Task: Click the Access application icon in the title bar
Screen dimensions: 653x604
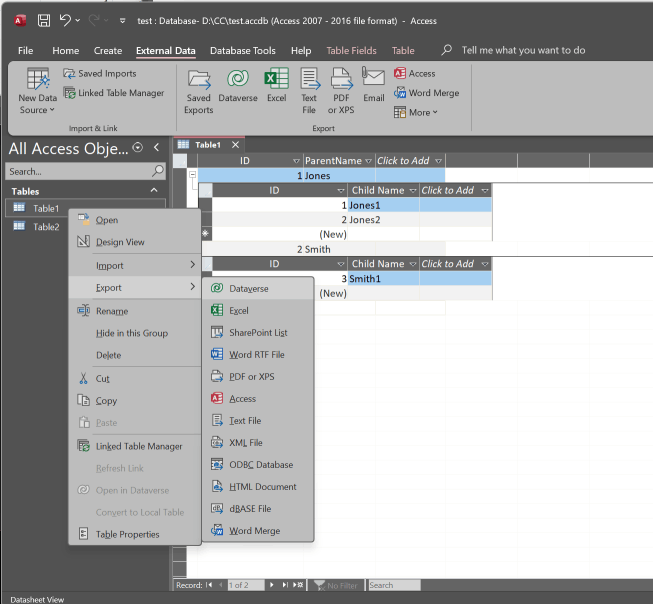Action: 20,20
